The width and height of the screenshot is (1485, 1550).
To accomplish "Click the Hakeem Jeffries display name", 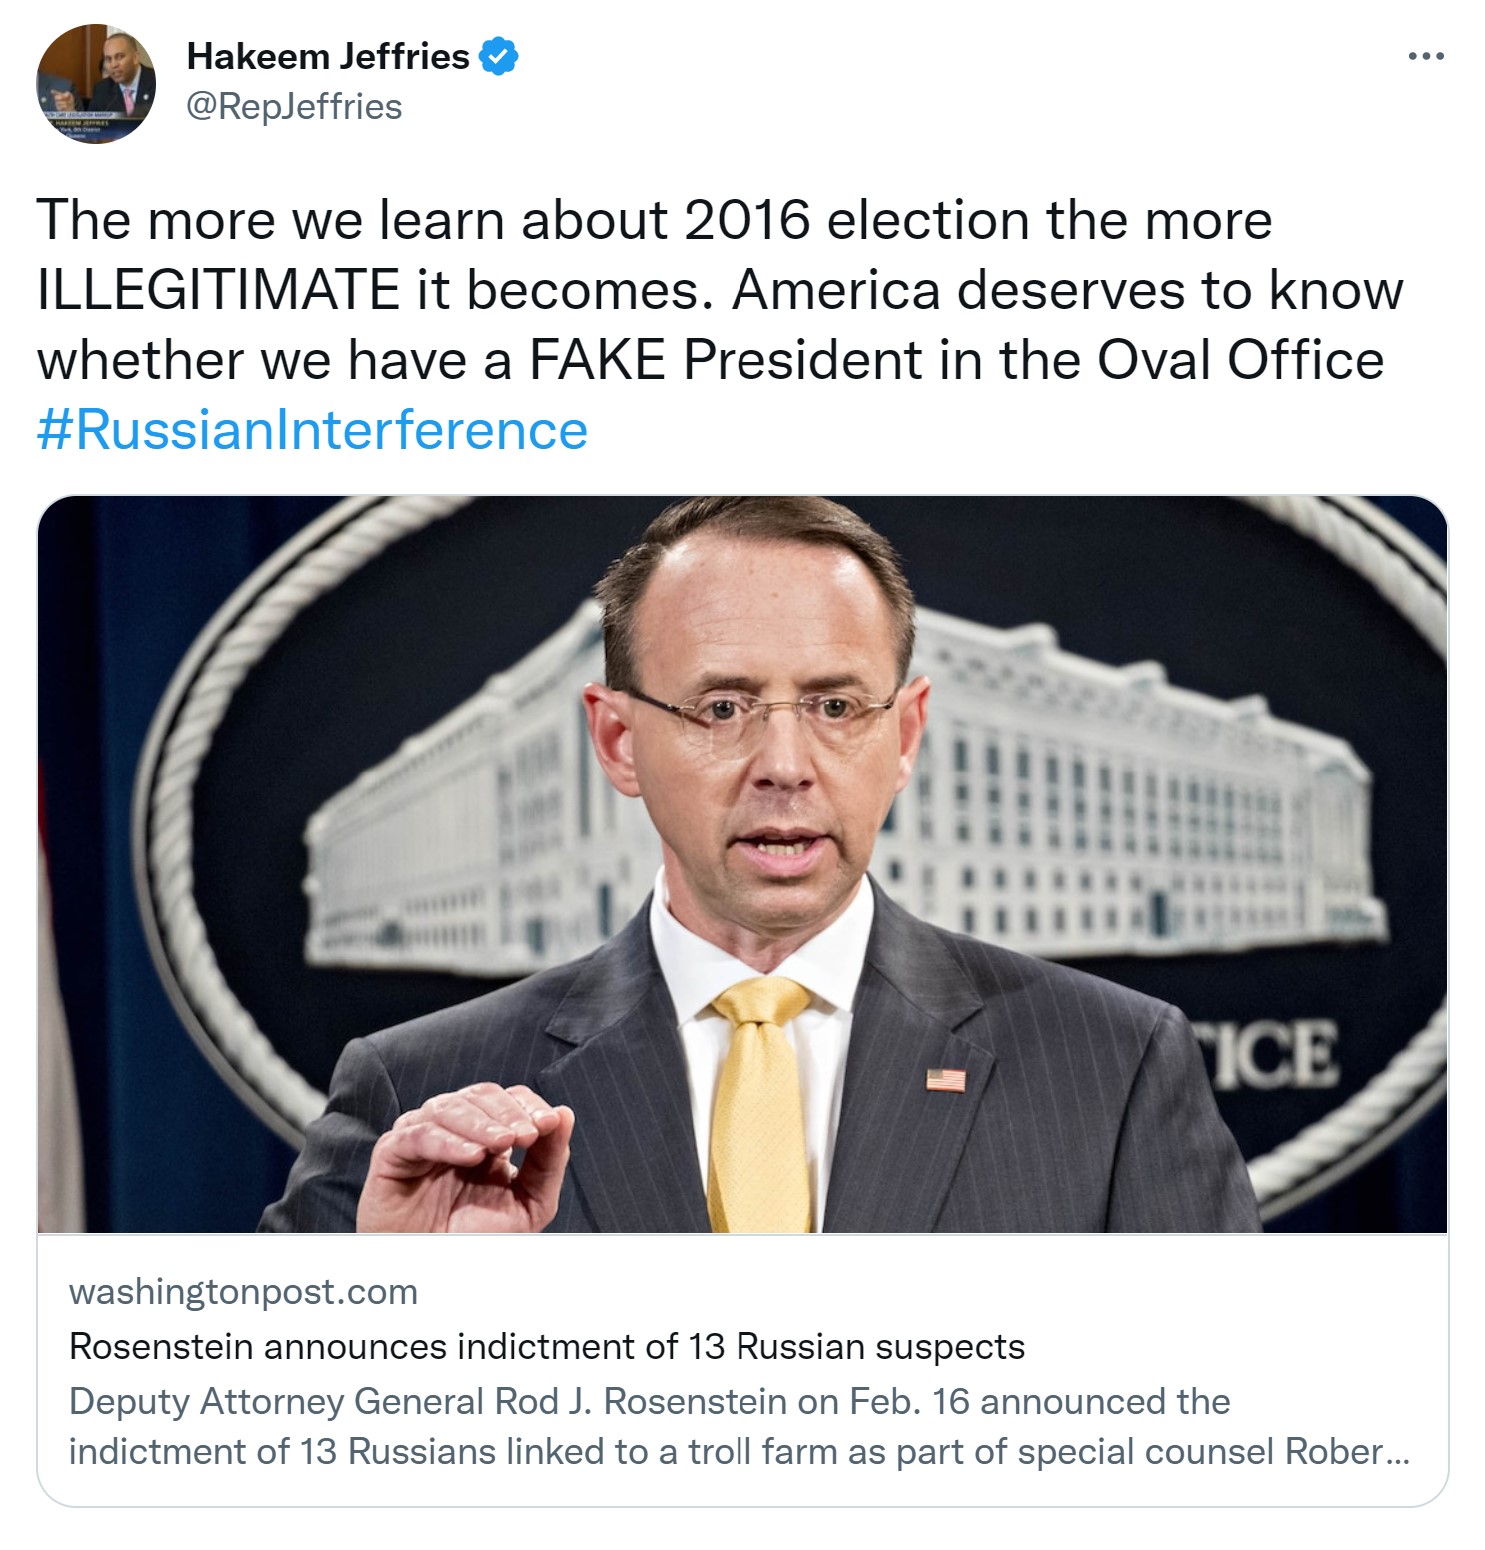I will [x=328, y=56].
